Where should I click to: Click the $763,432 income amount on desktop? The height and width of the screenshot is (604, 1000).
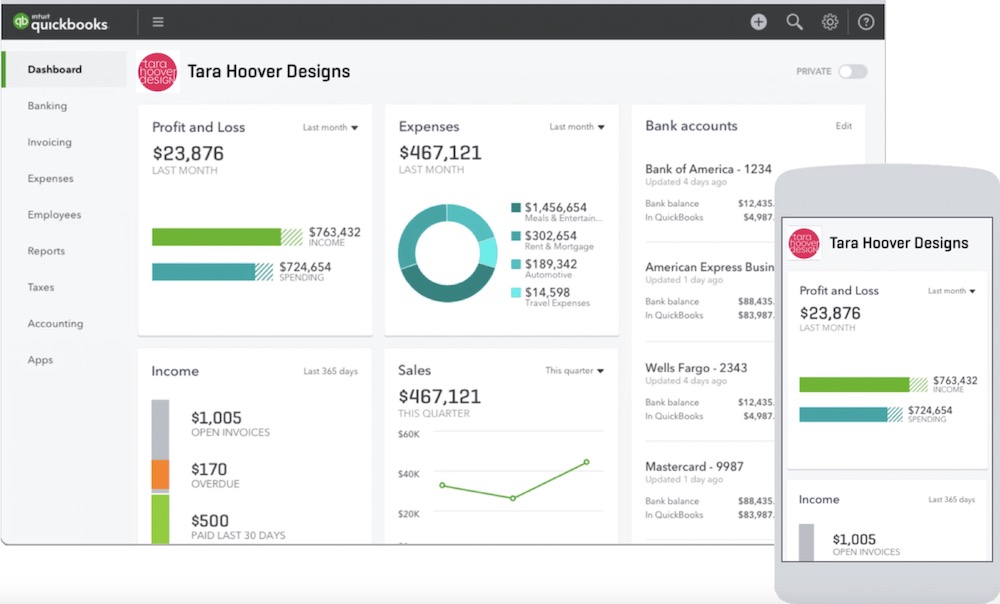335,232
